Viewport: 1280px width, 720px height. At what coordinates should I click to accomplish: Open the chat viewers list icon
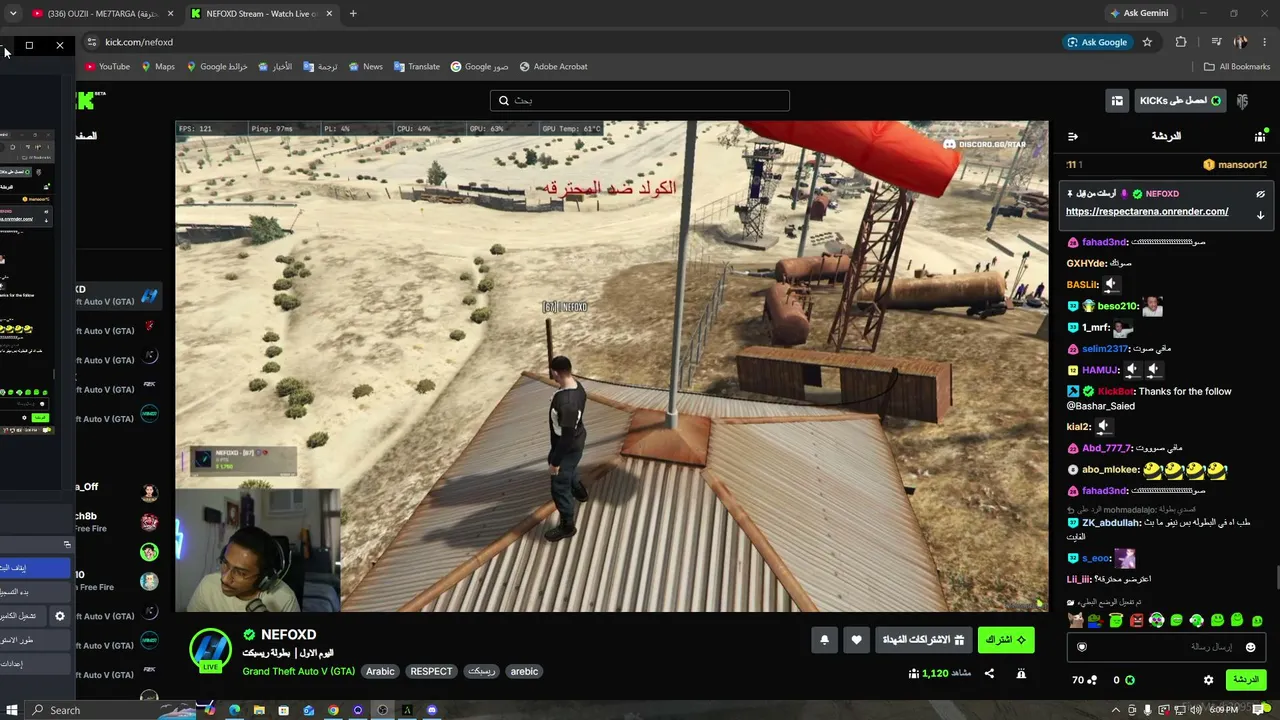(1260, 136)
